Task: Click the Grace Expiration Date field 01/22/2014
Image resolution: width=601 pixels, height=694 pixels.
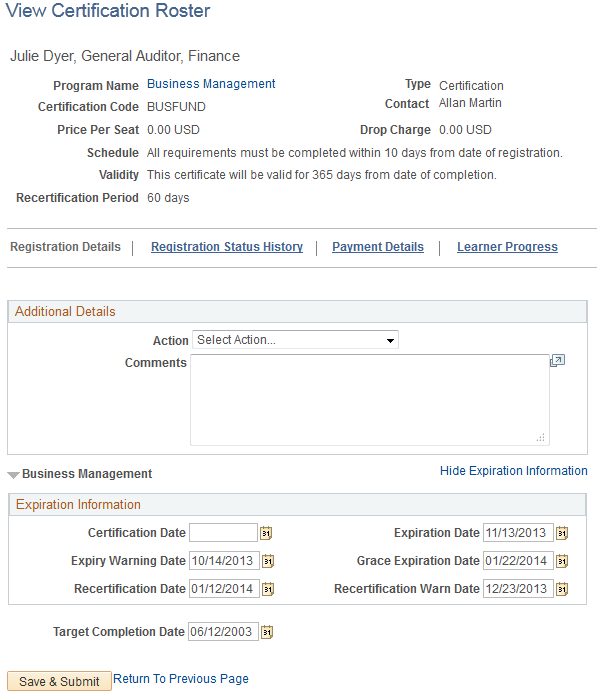Action: coord(518,561)
